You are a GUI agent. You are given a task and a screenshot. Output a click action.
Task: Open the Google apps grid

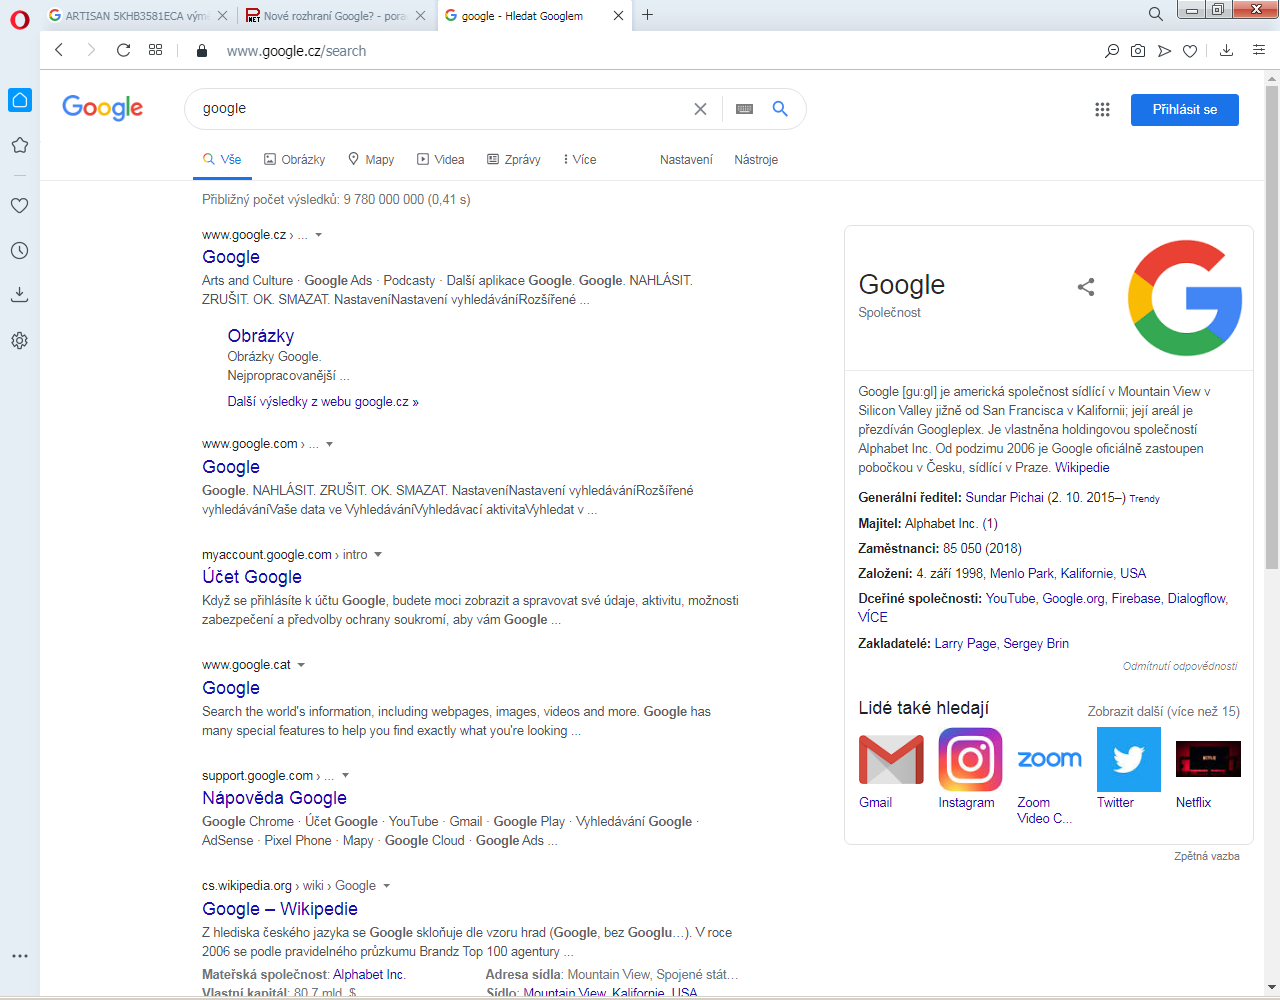pyautogui.click(x=1102, y=110)
